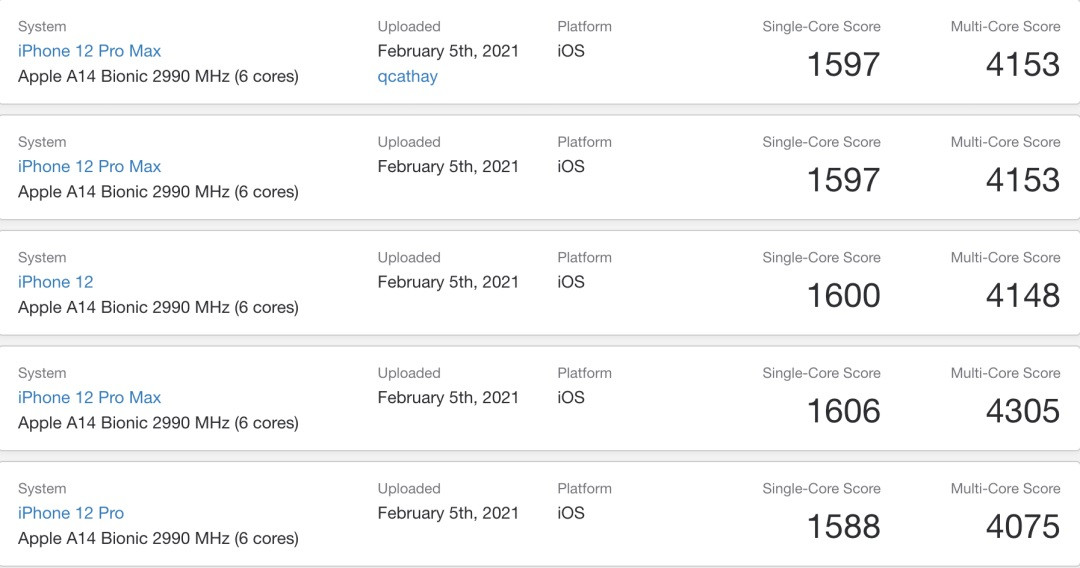Open second card's iPhone 12 Pro Max link

[89, 166]
